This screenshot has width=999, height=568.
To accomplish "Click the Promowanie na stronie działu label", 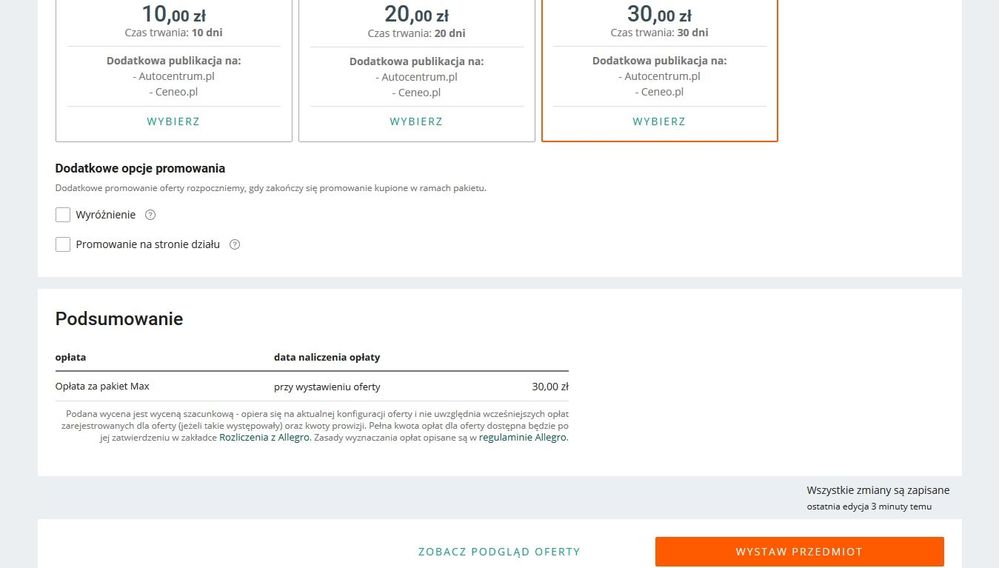I will pos(148,245).
